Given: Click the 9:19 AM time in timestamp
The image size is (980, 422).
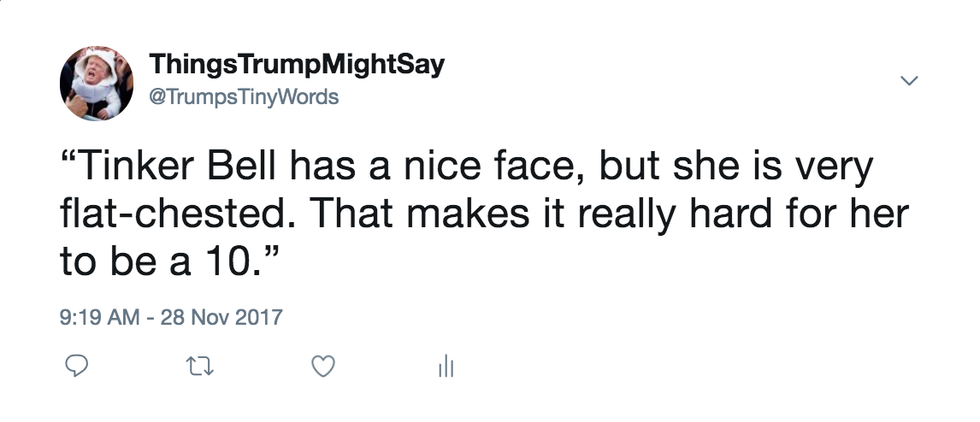Looking at the screenshot, I should pyautogui.click(x=98, y=318).
